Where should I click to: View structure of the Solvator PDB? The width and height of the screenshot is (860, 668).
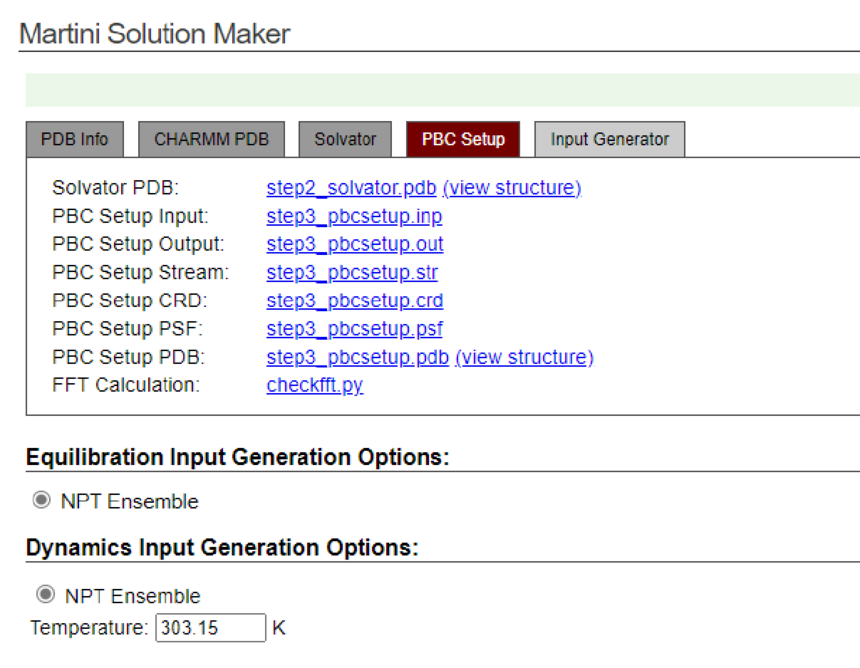tap(511, 188)
